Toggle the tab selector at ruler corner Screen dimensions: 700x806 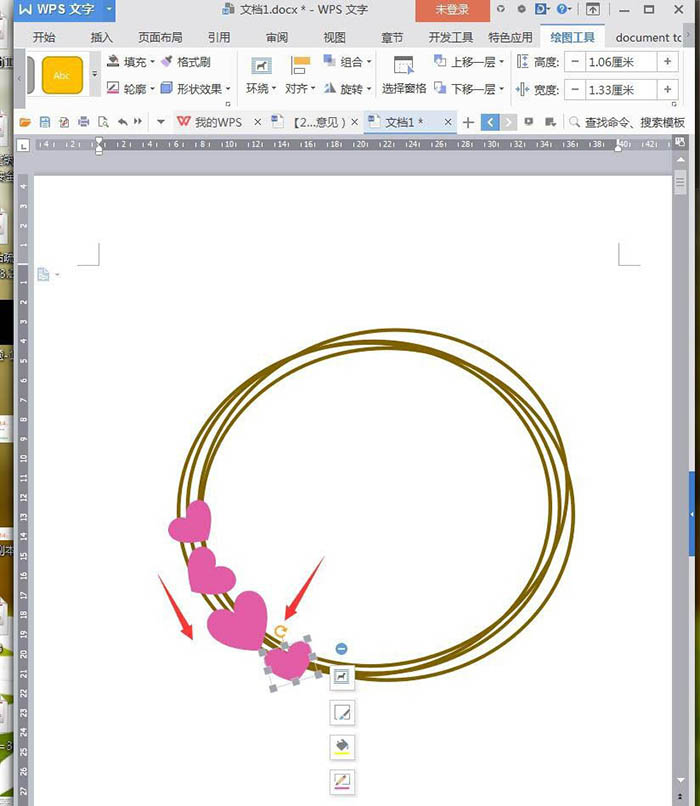23,146
